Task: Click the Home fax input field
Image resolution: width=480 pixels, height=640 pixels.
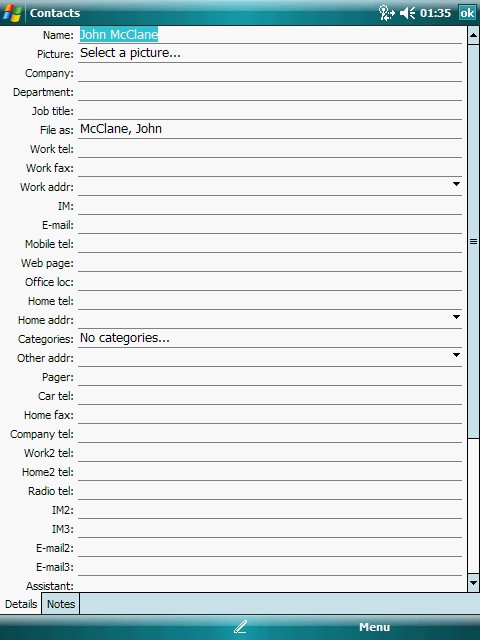Action: coord(270,414)
